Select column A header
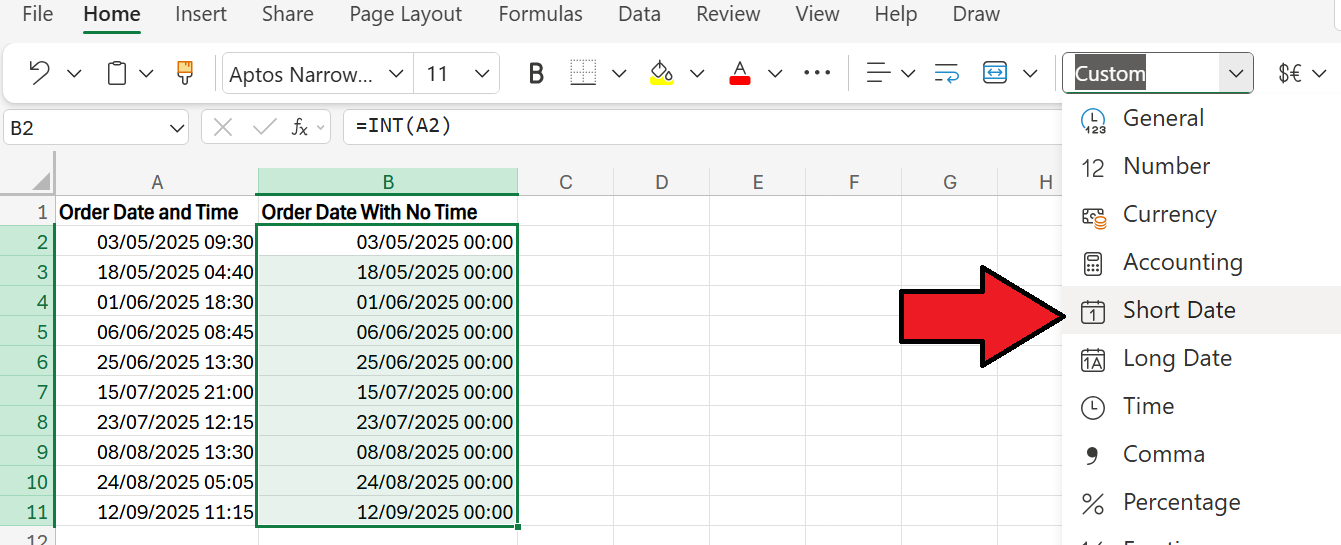 click(x=157, y=182)
